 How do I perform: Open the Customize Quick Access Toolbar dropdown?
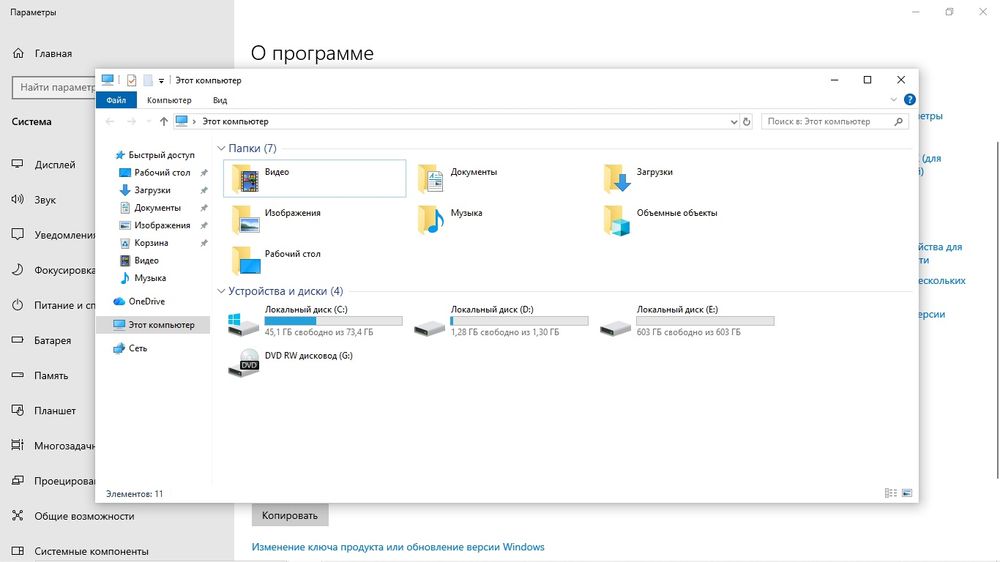pyautogui.click(x=161, y=81)
